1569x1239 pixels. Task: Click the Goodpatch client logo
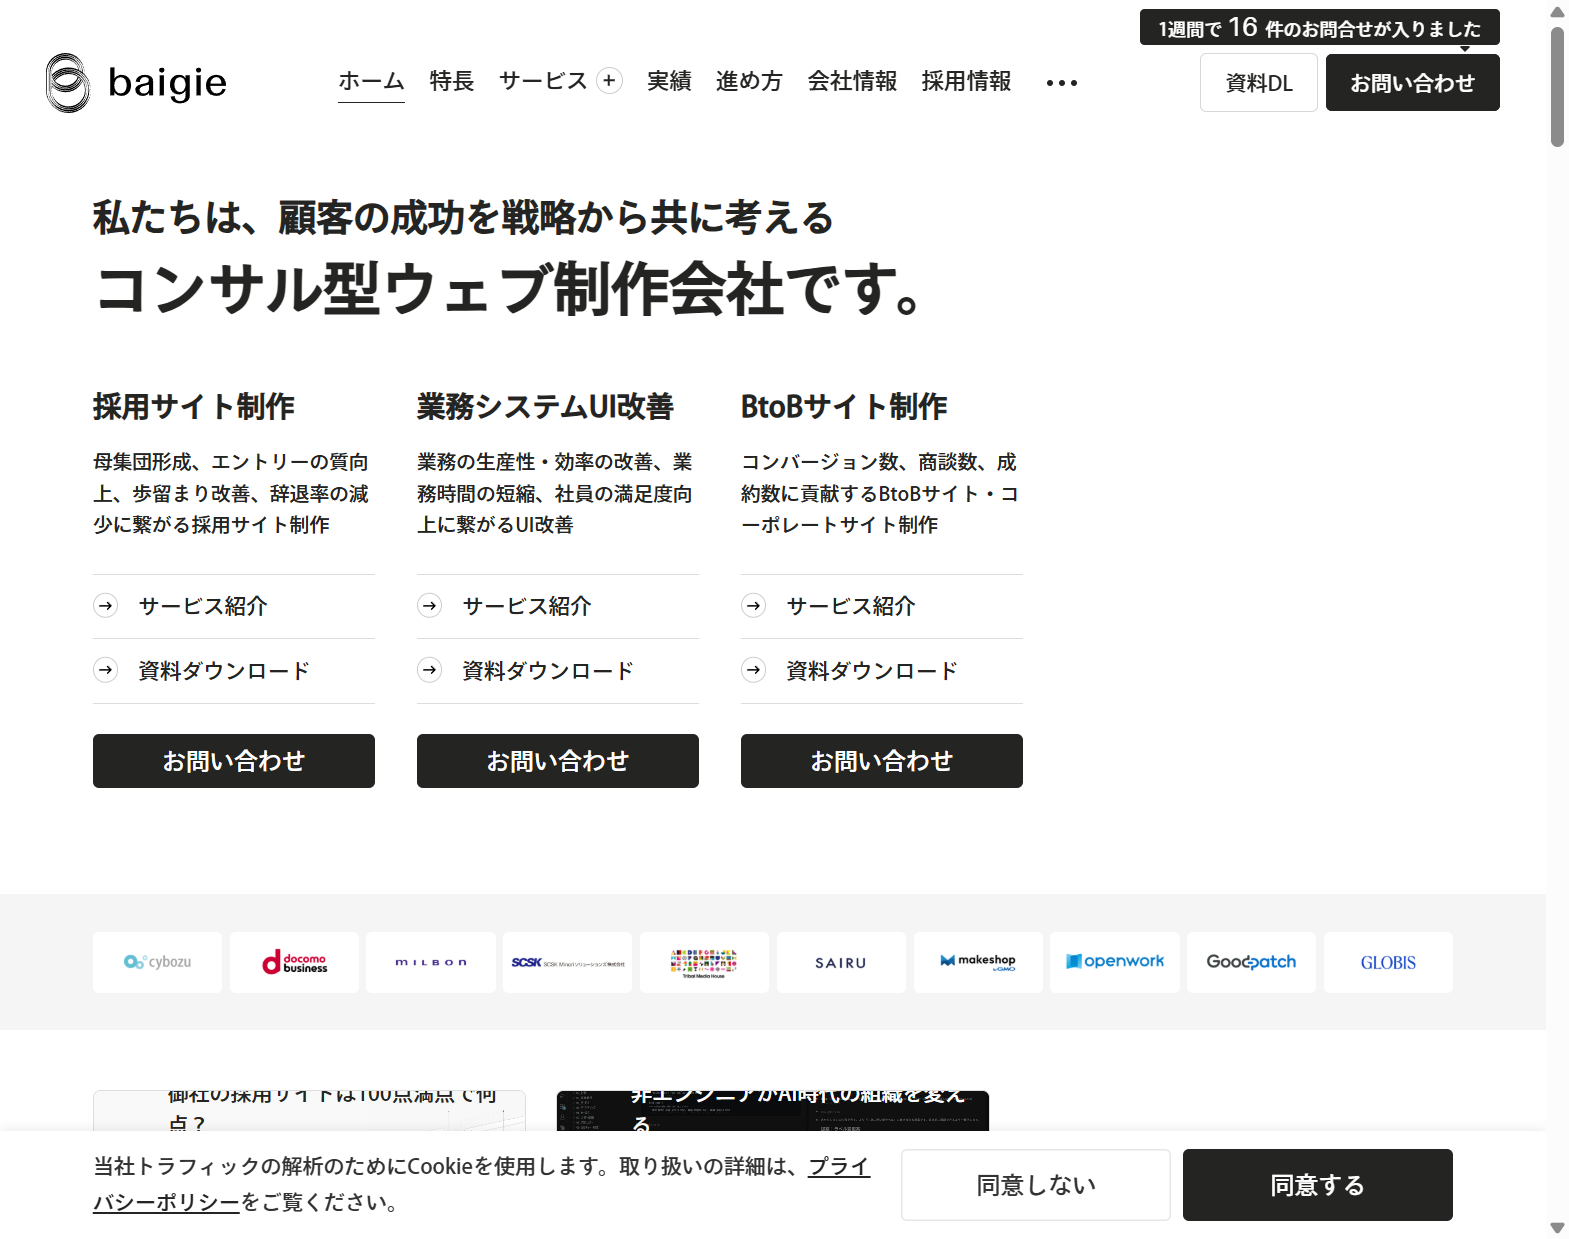1252,962
